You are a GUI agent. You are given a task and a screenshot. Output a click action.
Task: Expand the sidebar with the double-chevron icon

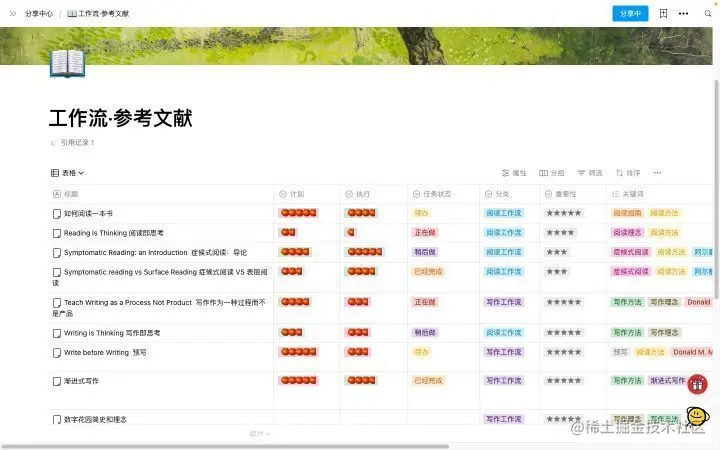tap(13, 14)
